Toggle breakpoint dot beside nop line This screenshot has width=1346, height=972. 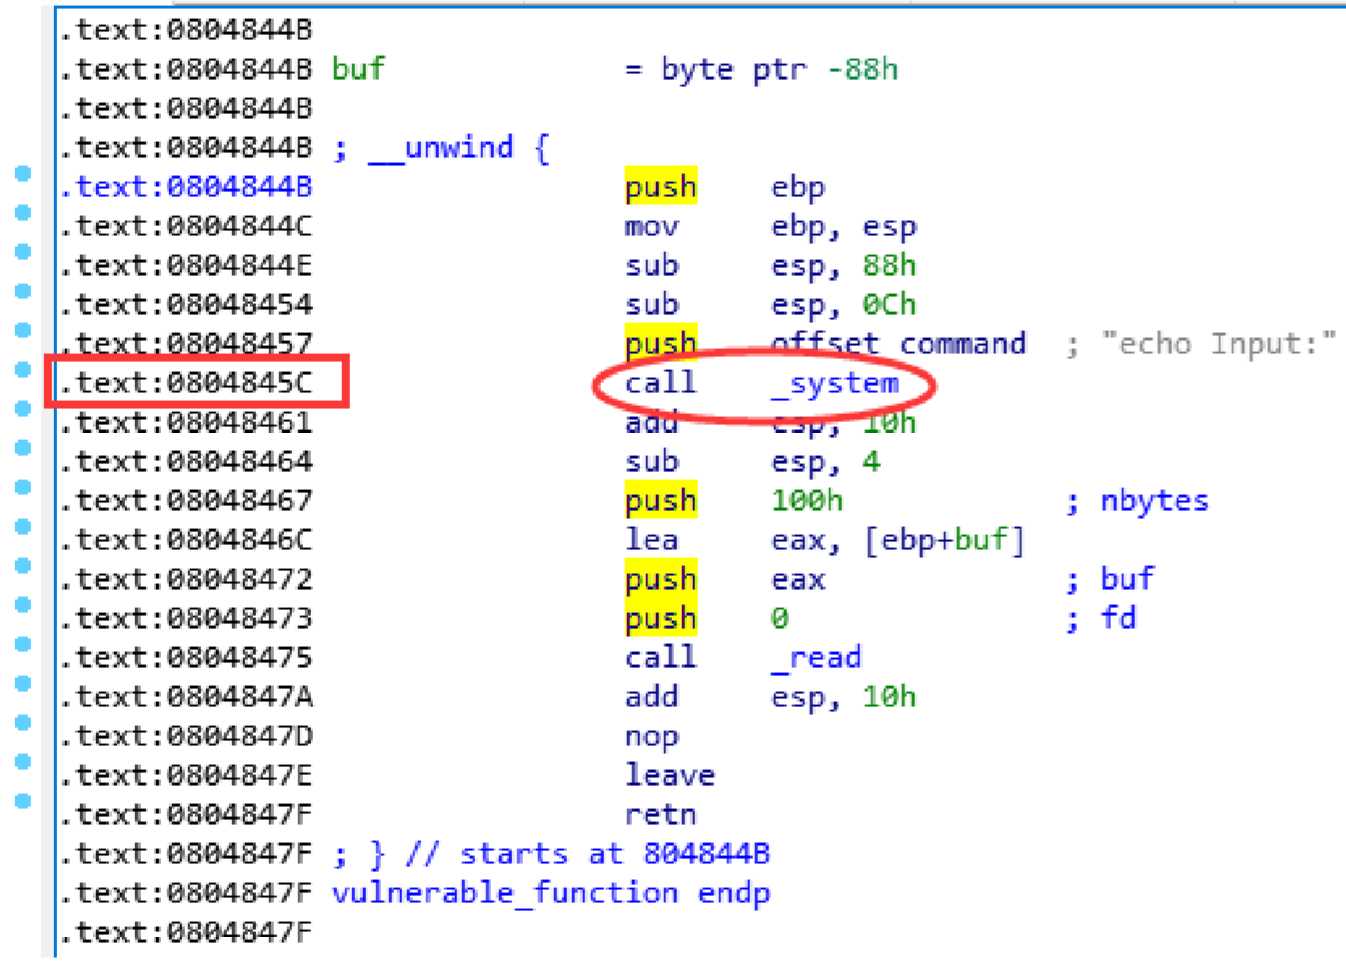[23, 722]
